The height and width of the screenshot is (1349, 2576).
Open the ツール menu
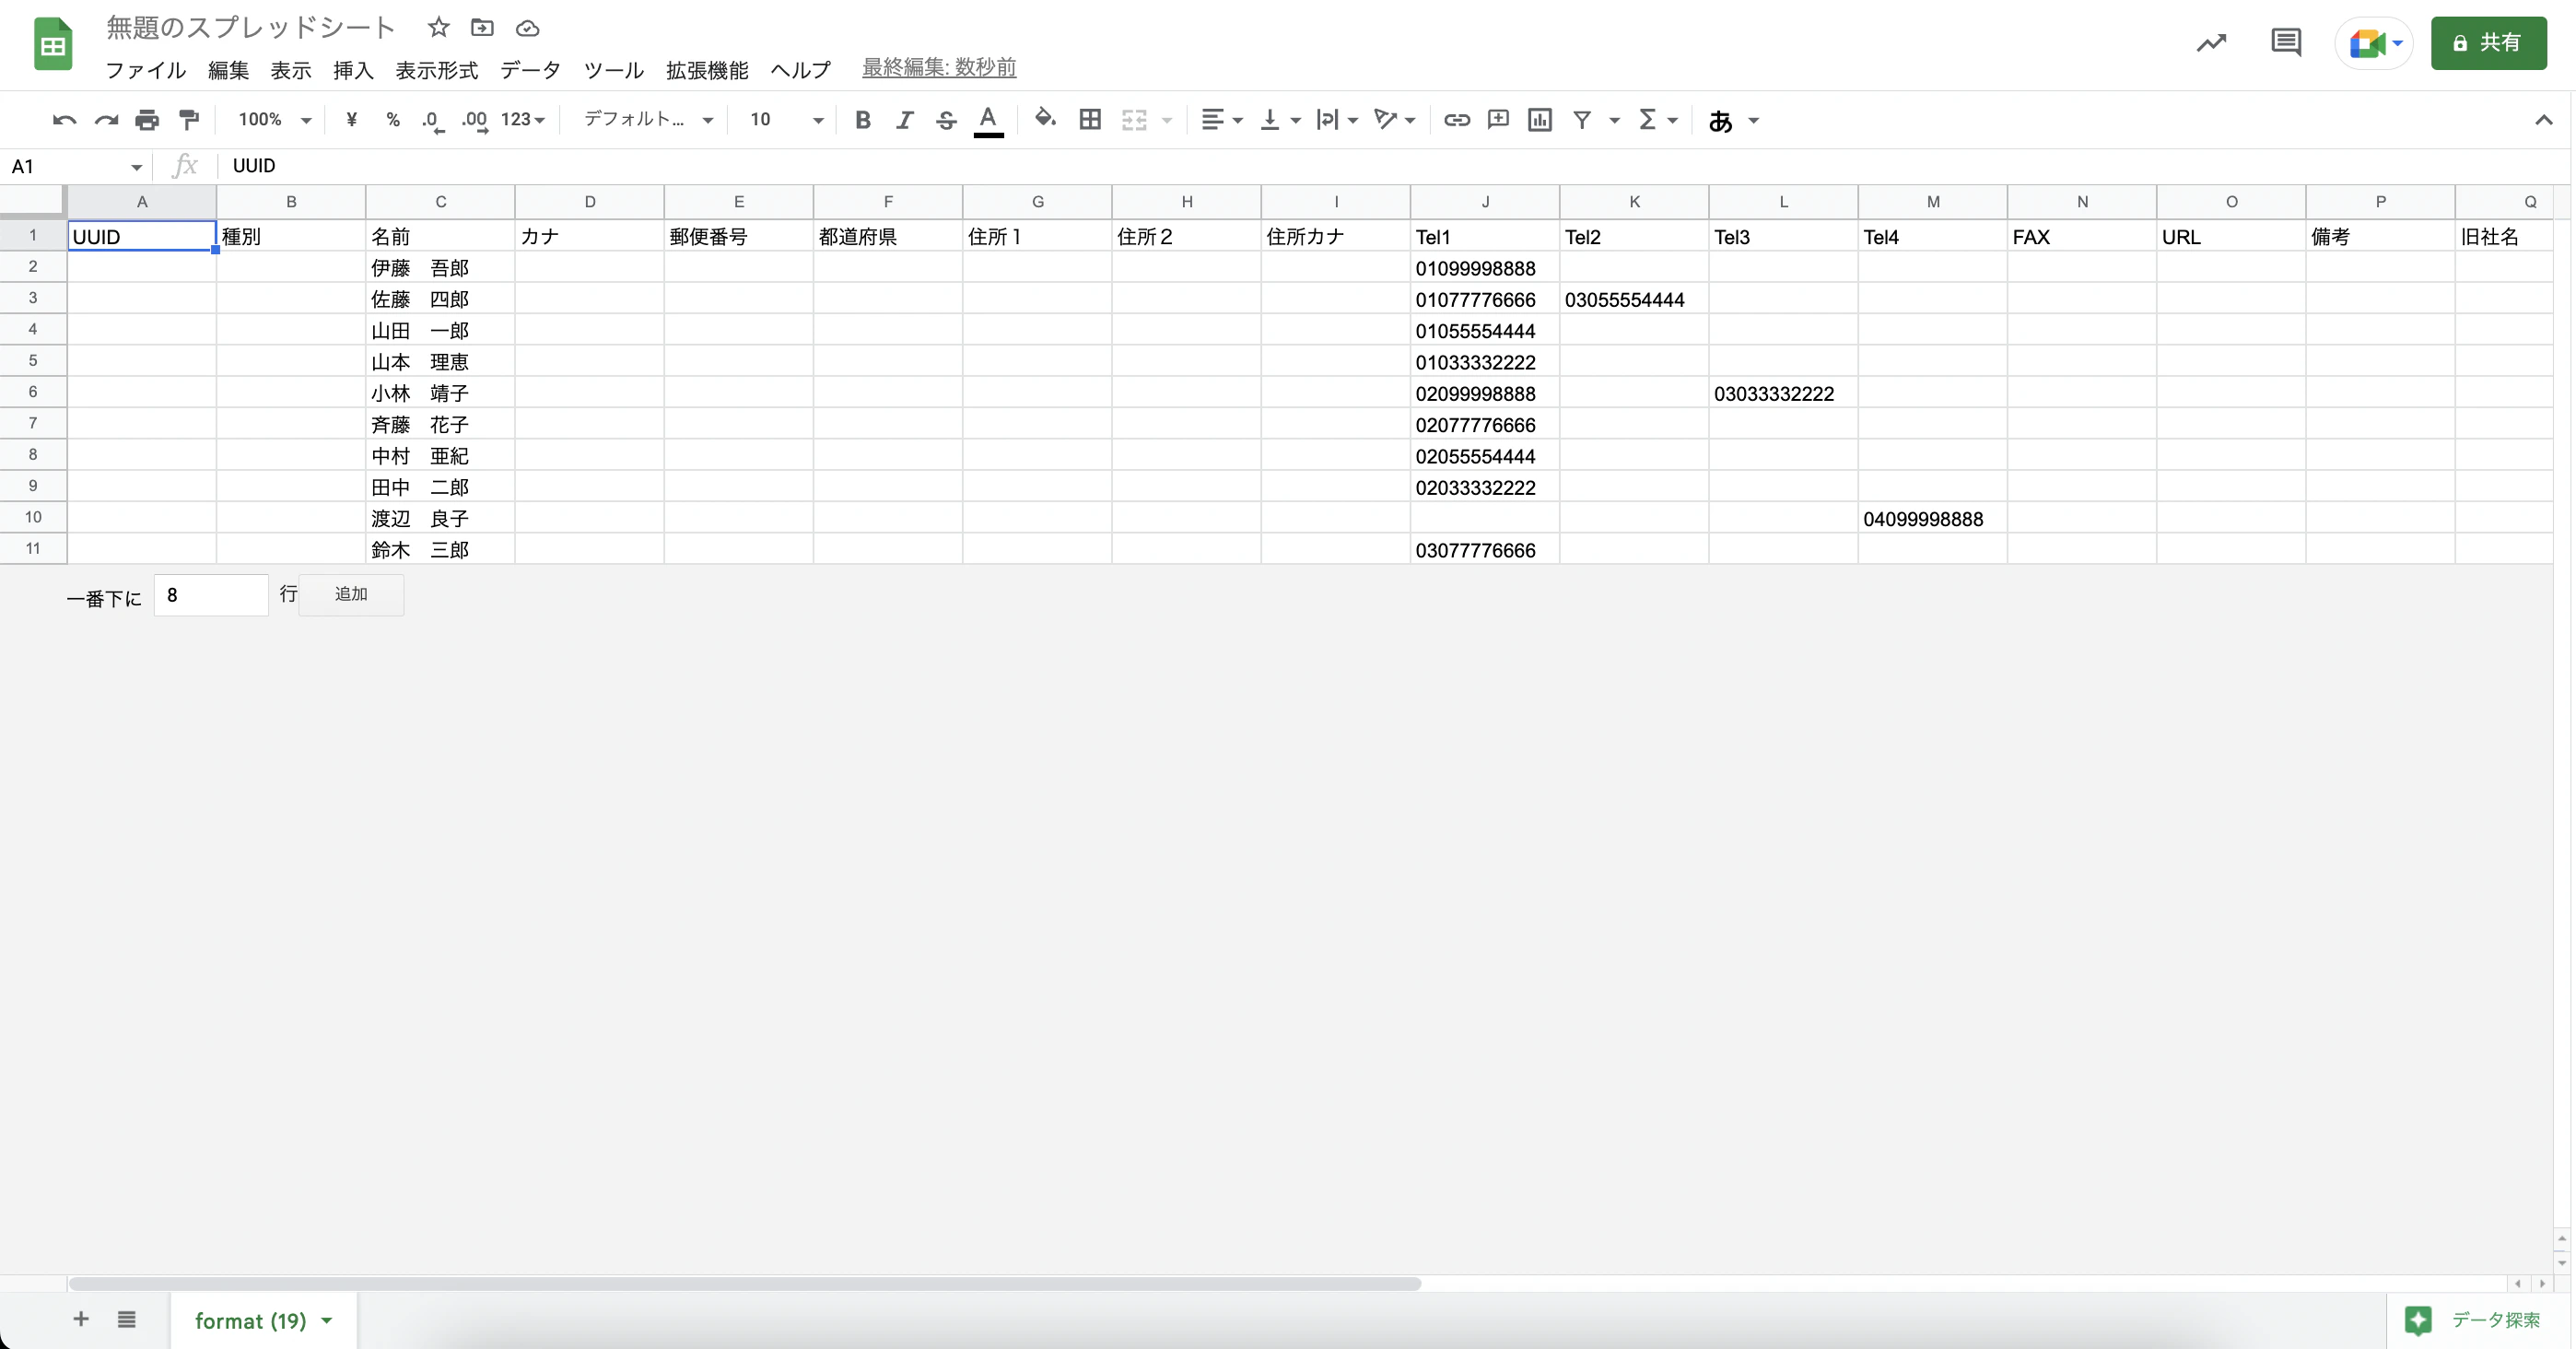coord(613,69)
